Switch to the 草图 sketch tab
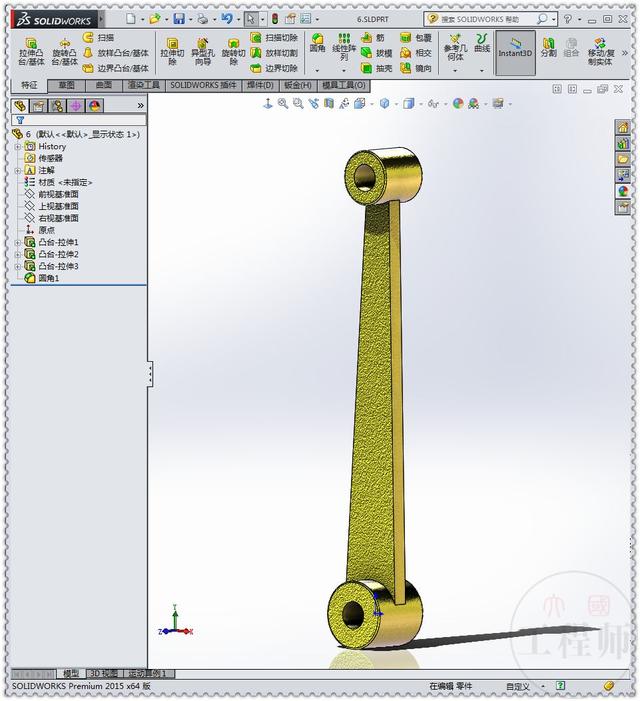The image size is (640, 701). coord(66,85)
